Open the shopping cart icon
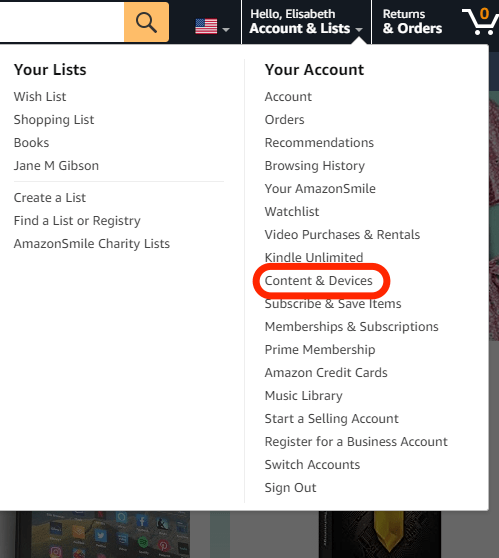Image resolution: width=499 pixels, height=558 pixels. 480,21
